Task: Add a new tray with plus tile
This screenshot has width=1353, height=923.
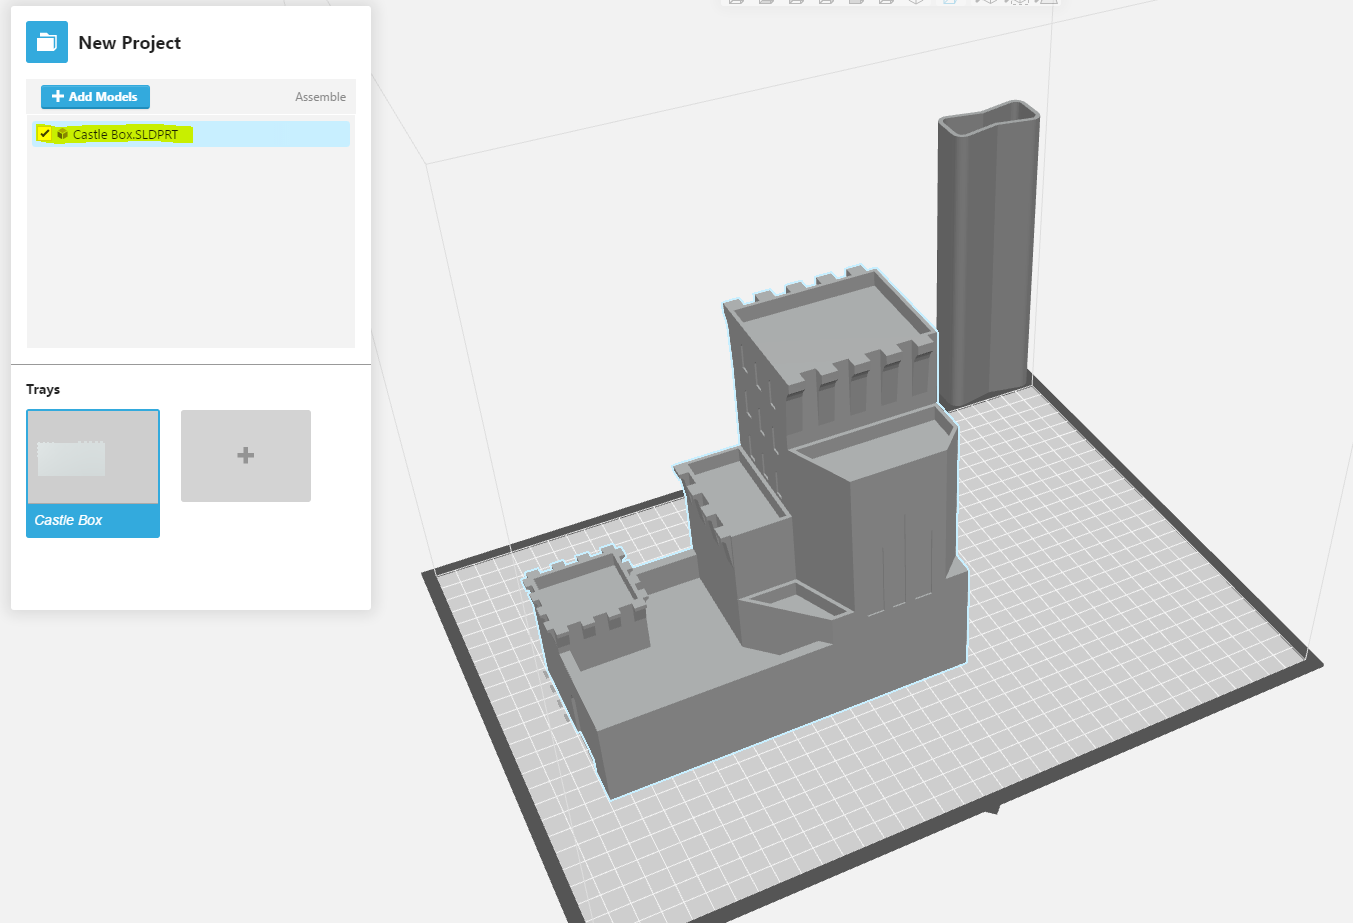Action: pyautogui.click(x=246, y=456)
